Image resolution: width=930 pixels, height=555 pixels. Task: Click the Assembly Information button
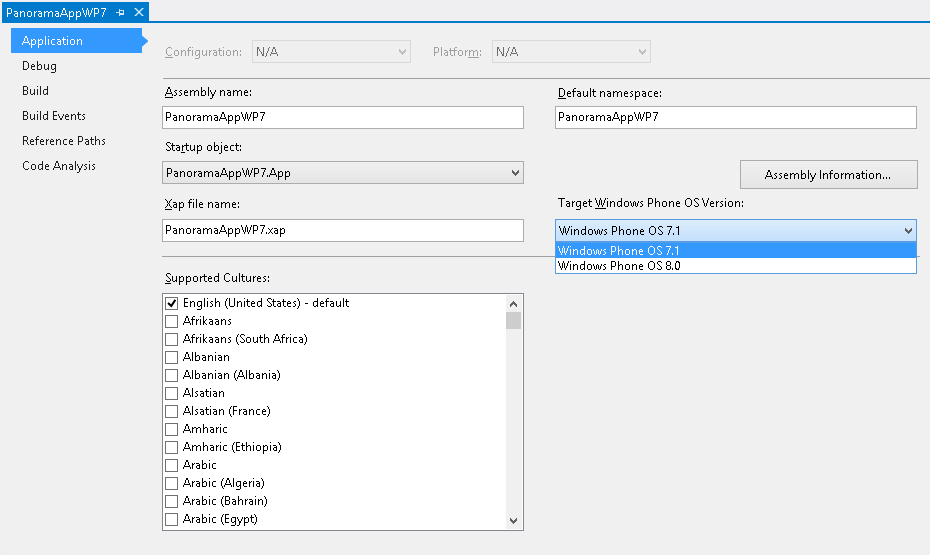pyautogui.click(x=828, y=175)
